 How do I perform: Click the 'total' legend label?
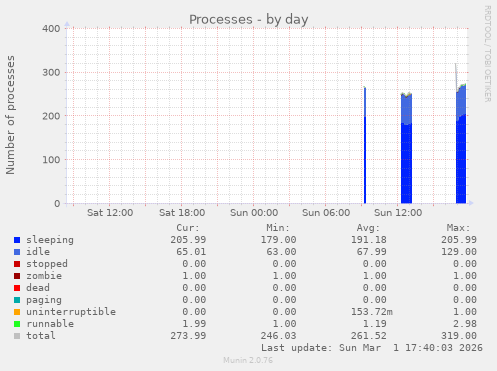coord(41,336)
